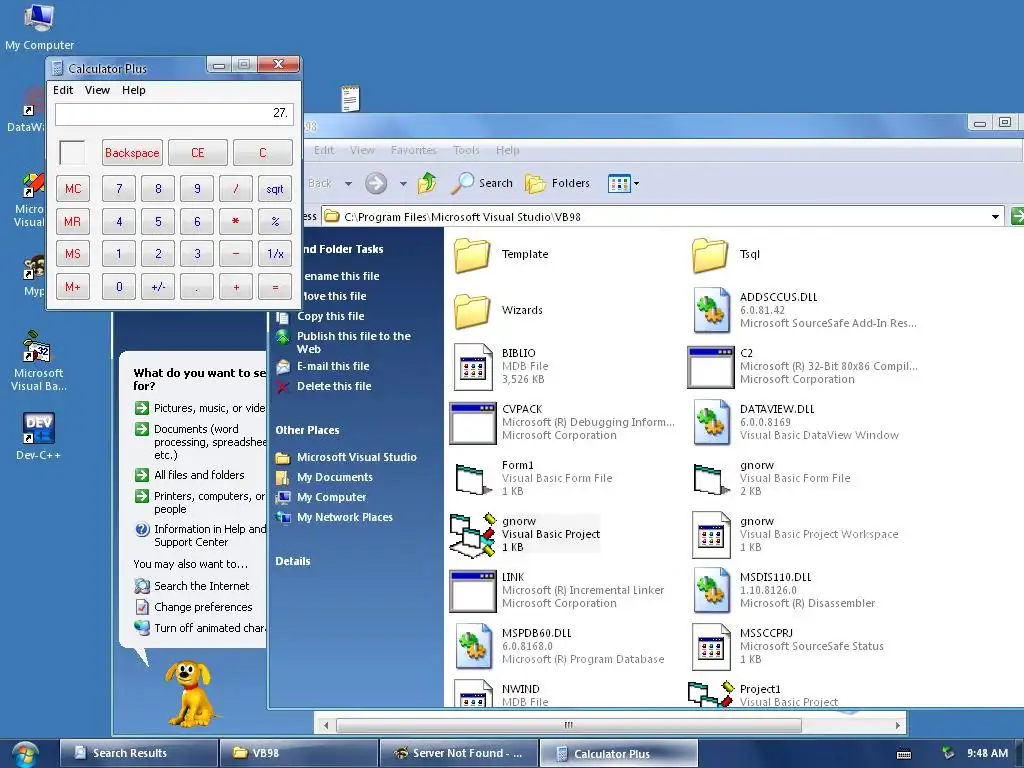Screen dimensions: 1024x768
Task: Select the Form1 Visual Basic Form icon
Action: click(x=473, y=479)
